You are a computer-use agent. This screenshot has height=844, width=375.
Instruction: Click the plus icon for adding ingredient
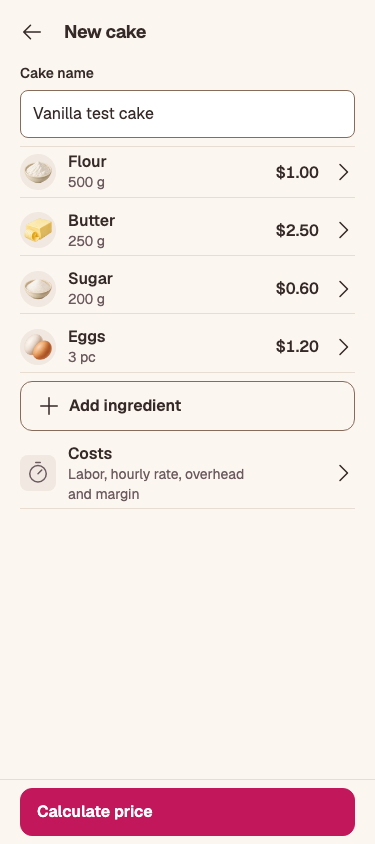tap(49, 406)
